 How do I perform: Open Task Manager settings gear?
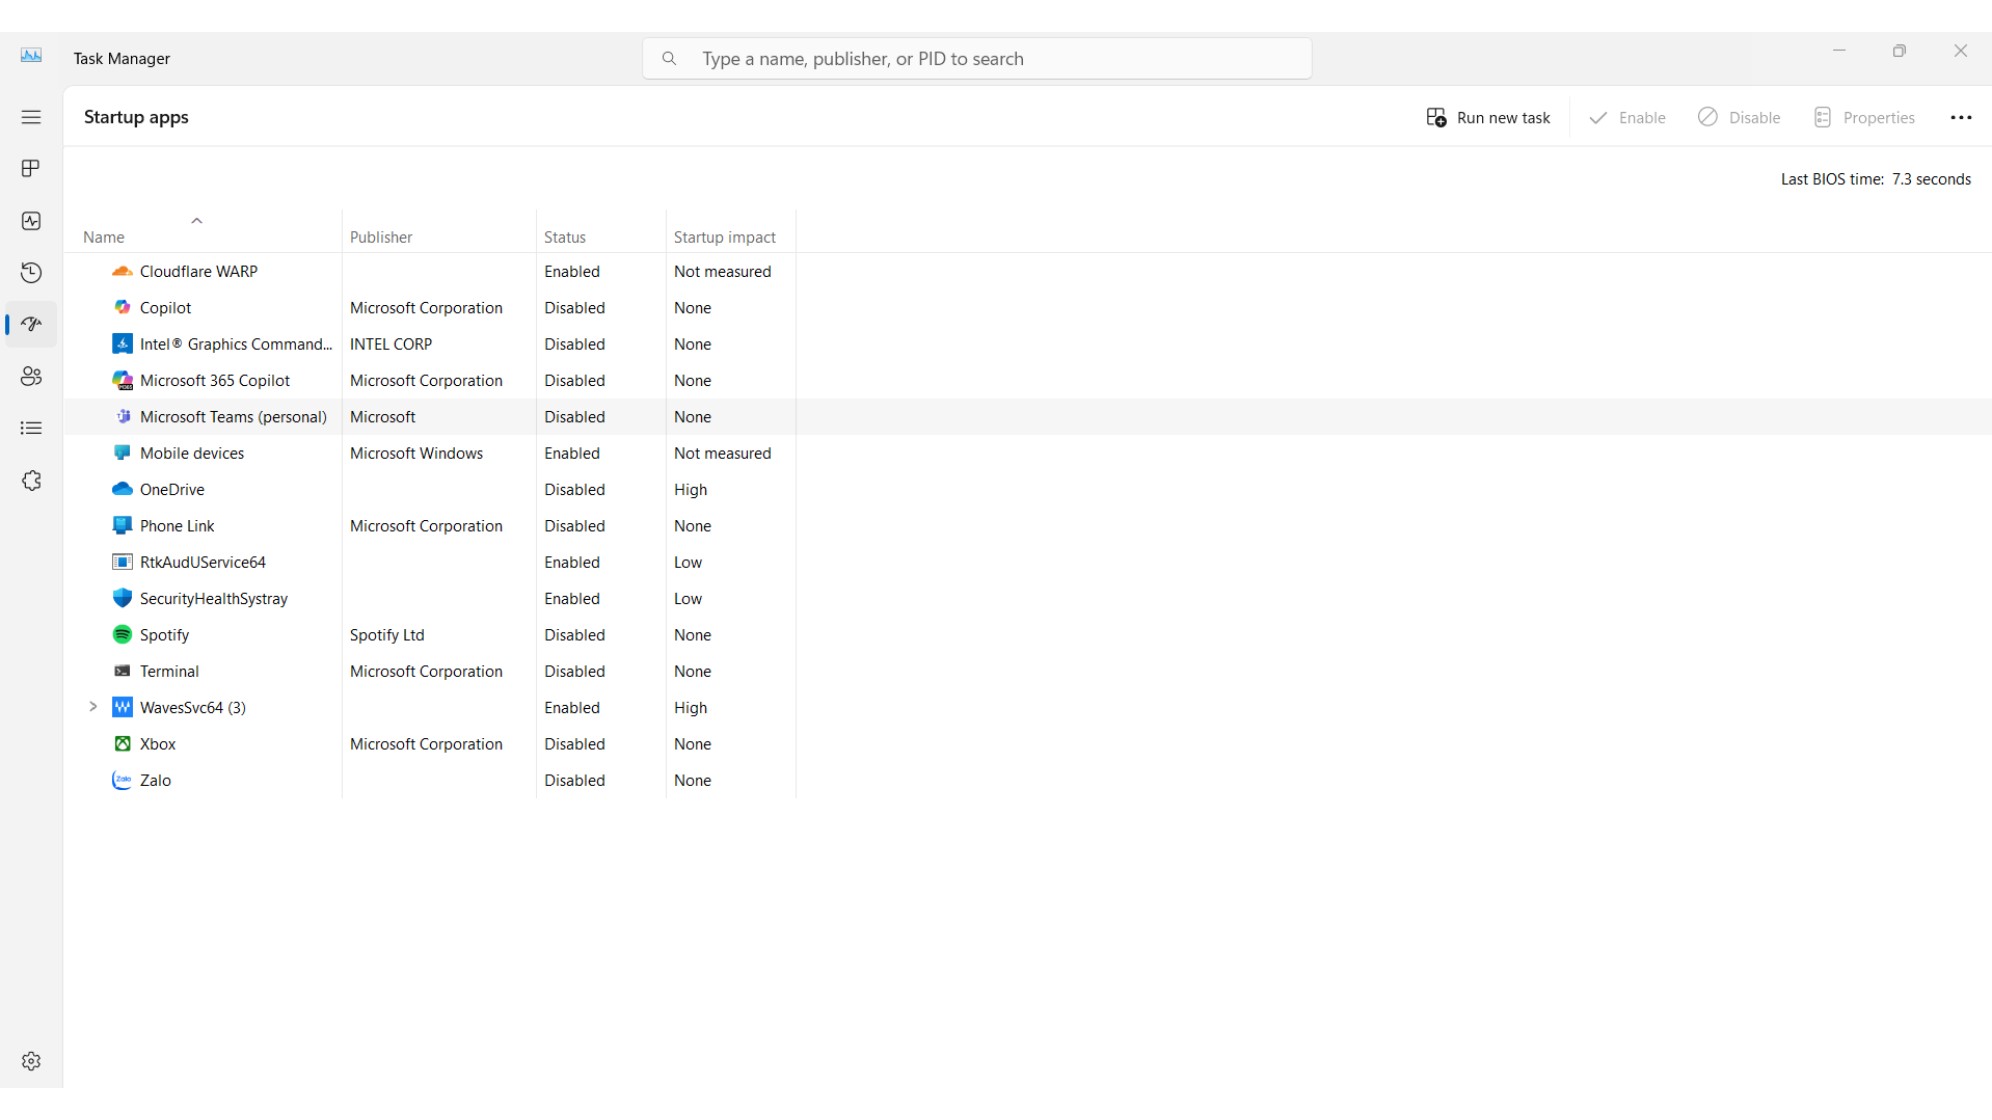(31, 1061)
